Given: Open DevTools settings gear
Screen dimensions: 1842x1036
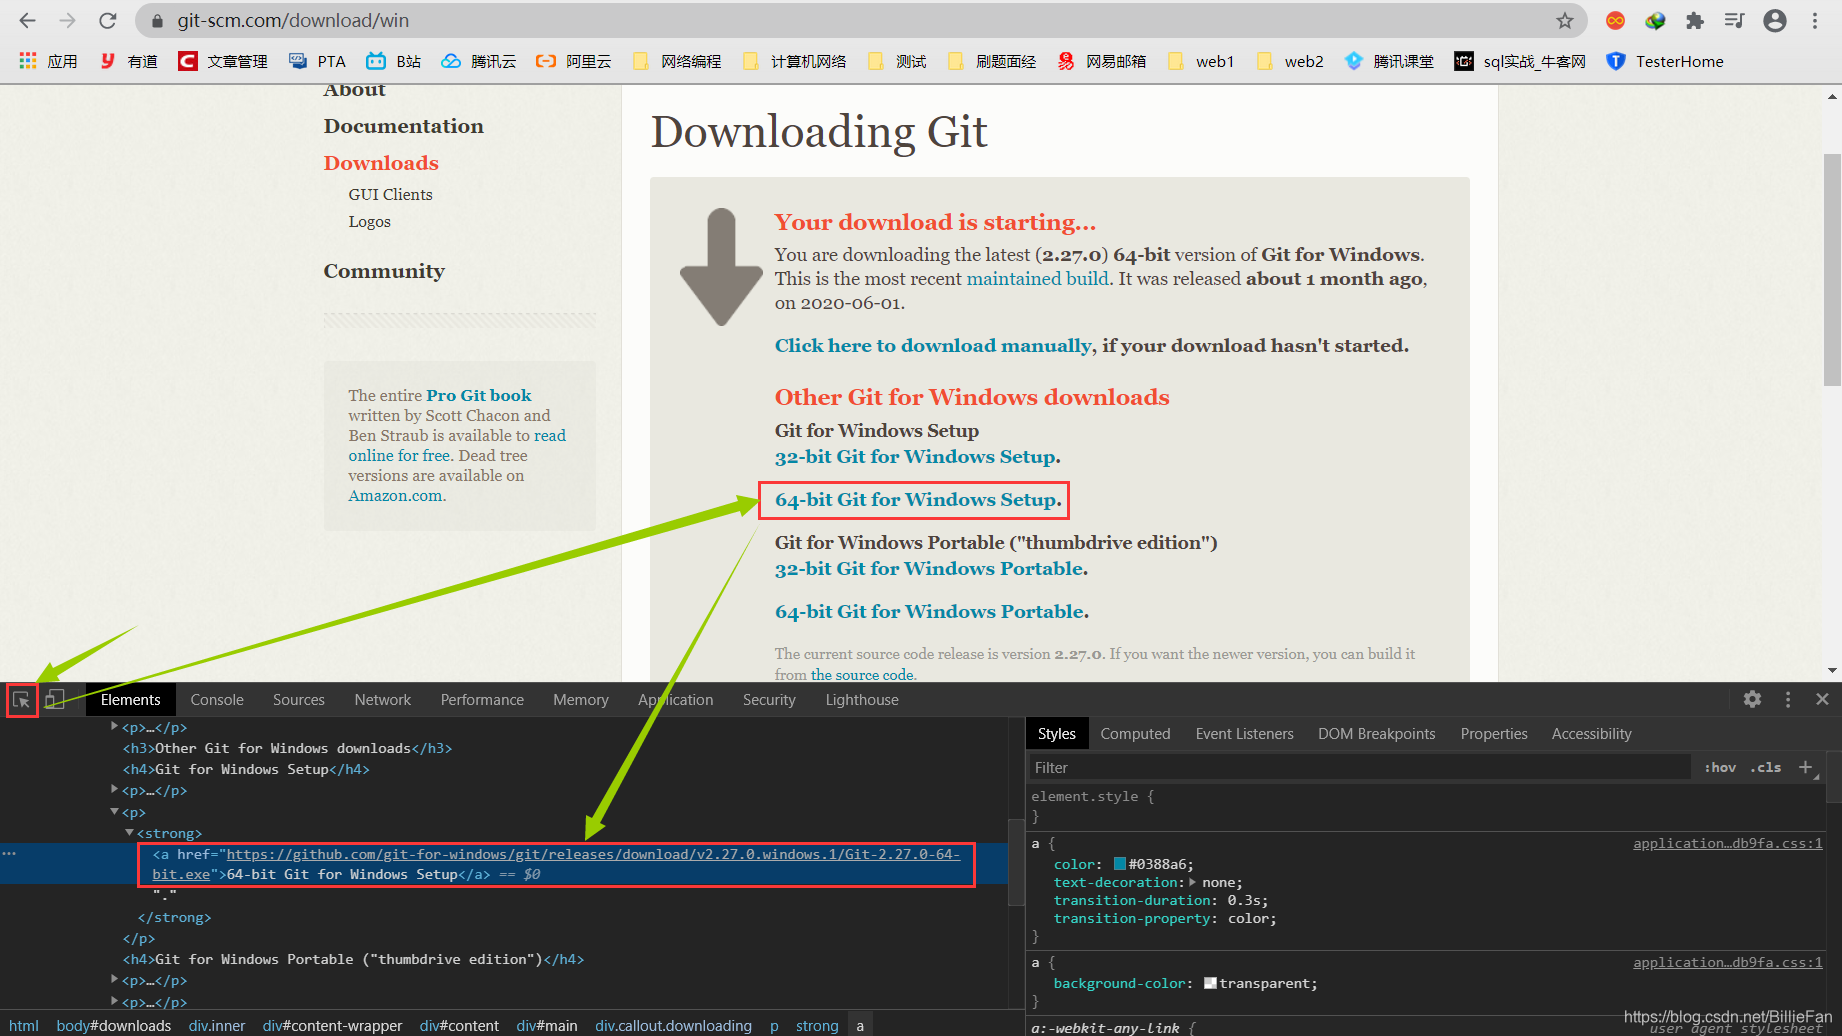Looking at the screenshot, I should (x=1752, y=699).
